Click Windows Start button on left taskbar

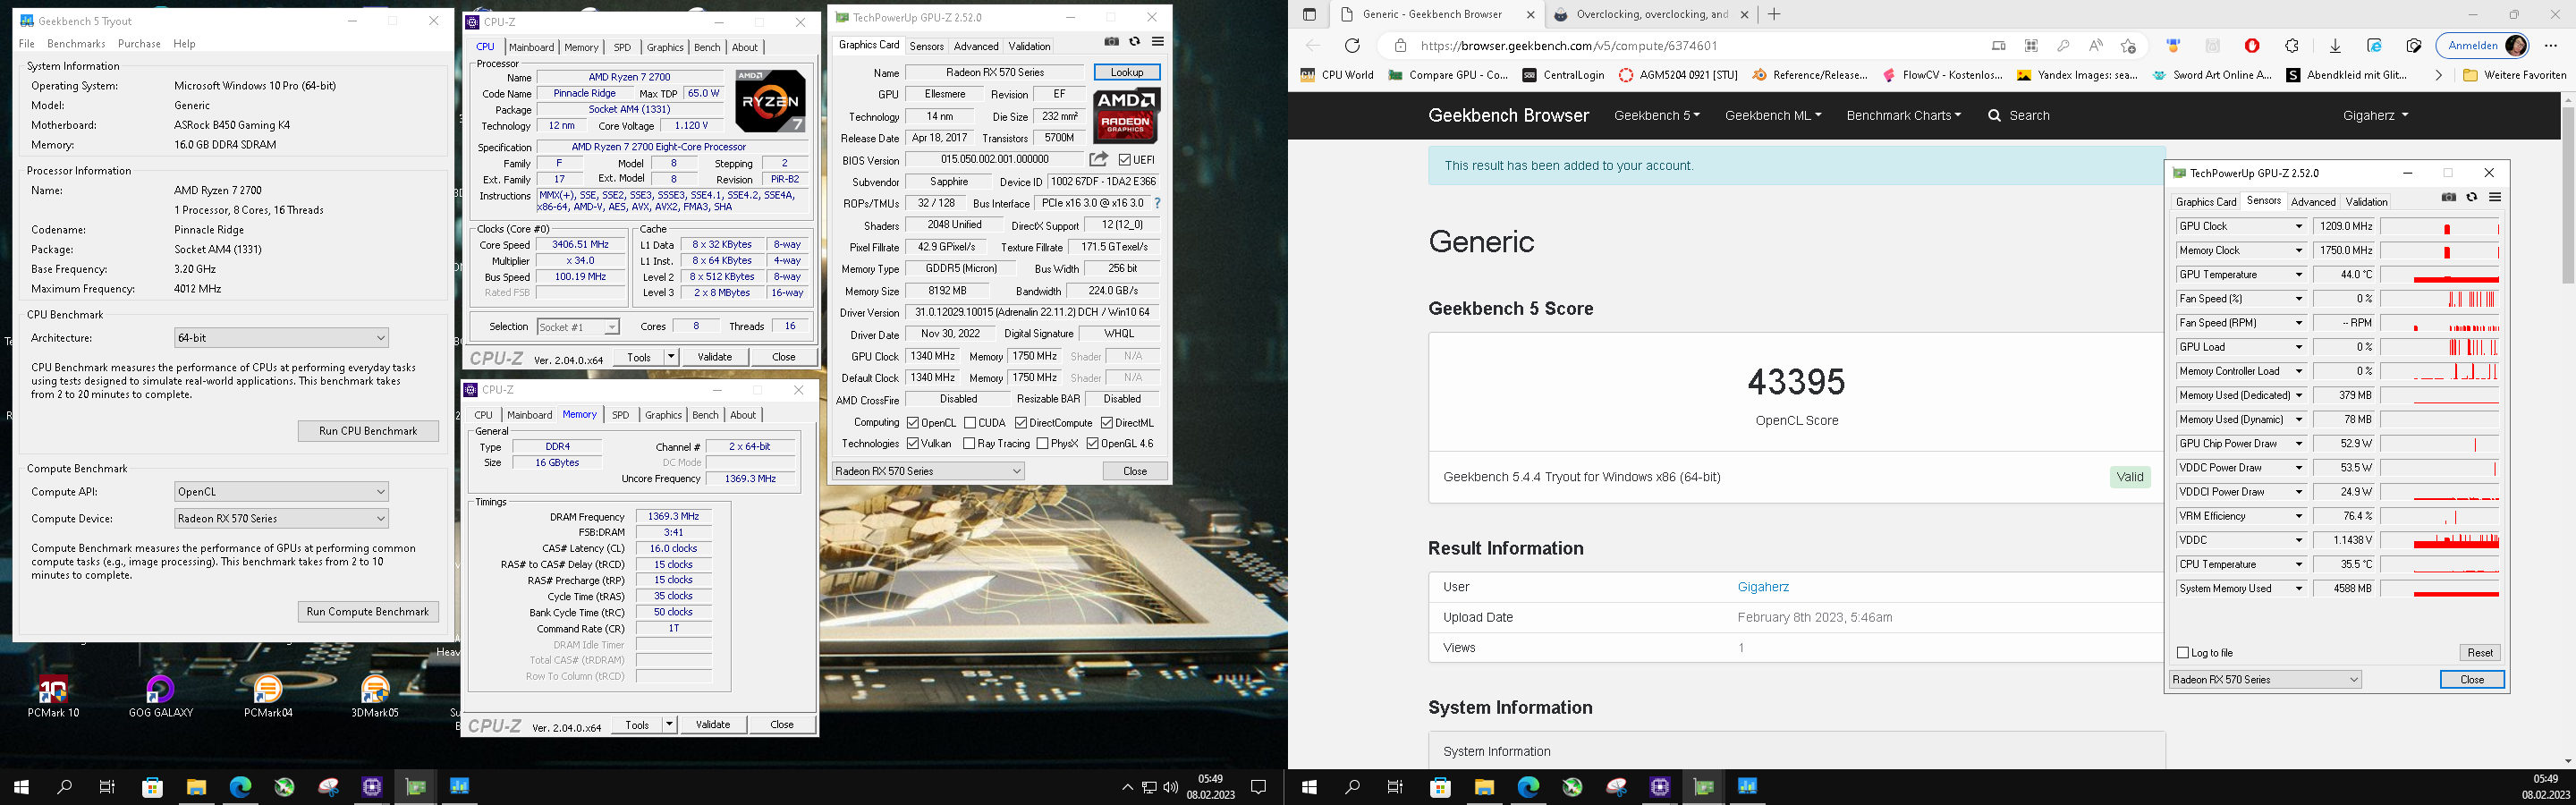pyautogui.click(x=21, y=787)
